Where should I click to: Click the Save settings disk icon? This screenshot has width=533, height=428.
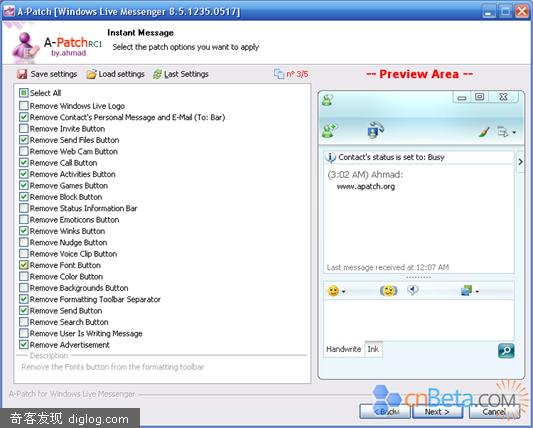click(22, 74)
